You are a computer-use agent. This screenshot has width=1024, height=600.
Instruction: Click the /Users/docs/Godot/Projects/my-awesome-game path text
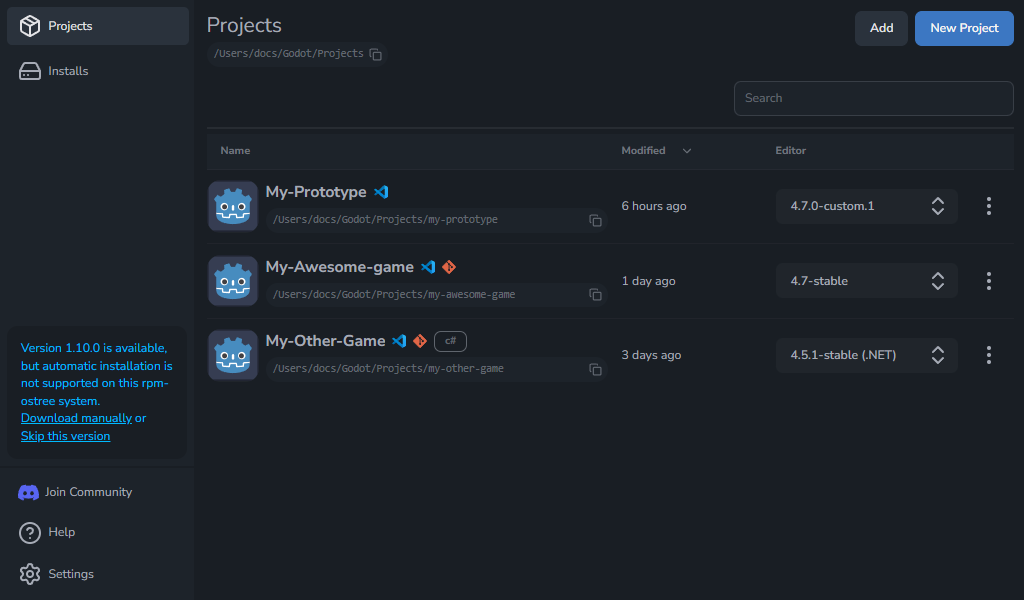394,294
